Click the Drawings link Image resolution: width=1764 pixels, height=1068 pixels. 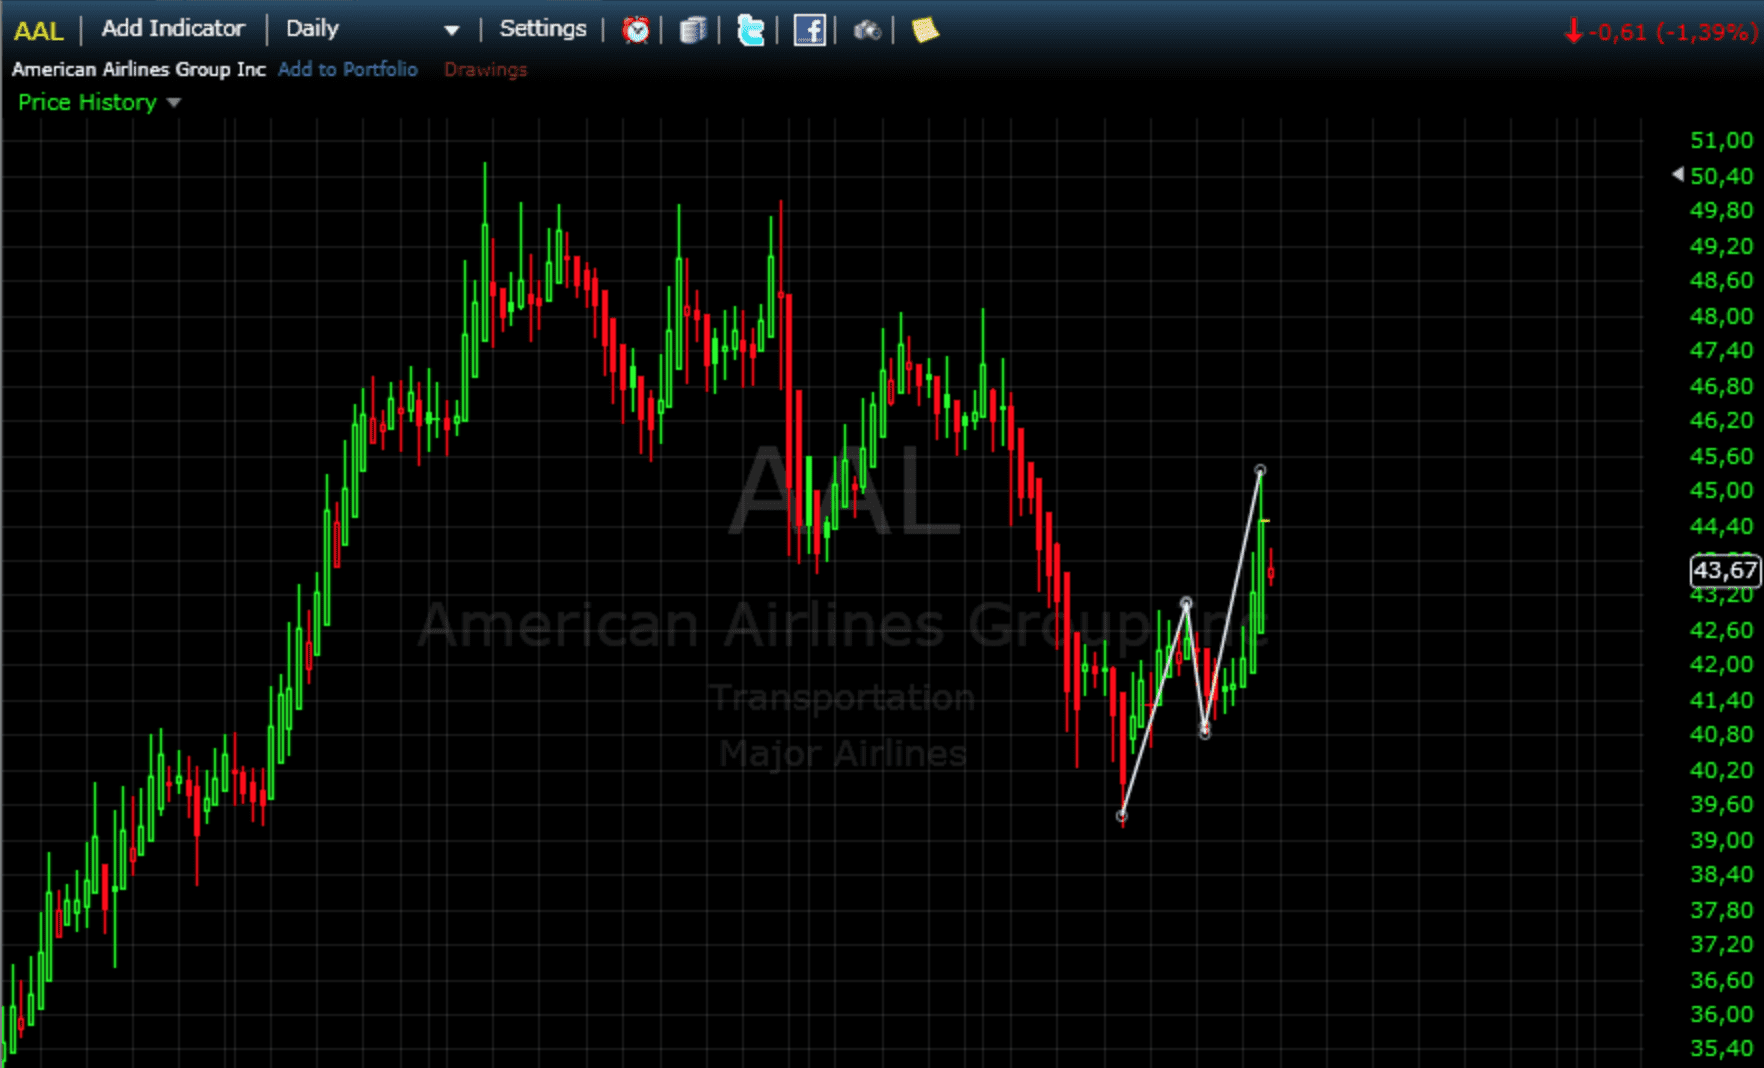coord(485,70)
